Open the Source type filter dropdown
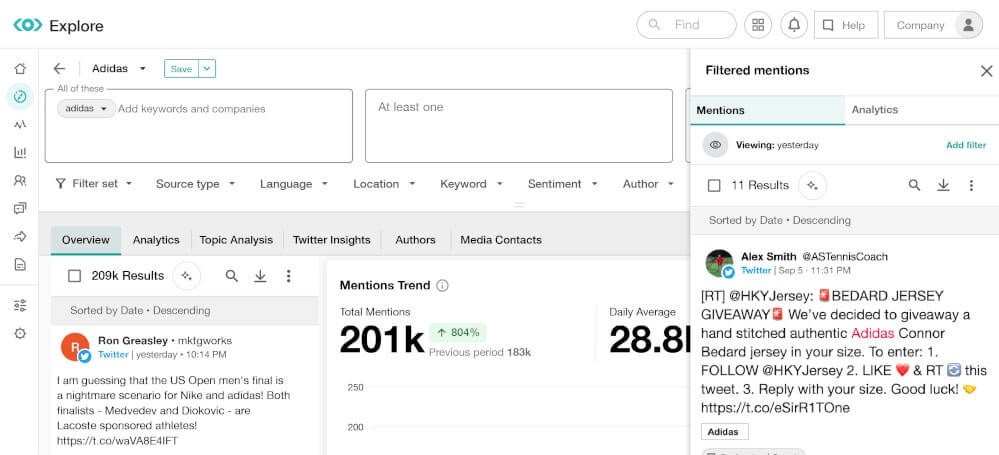The height and width of the screenshot is (455, 999). [196, 184]
